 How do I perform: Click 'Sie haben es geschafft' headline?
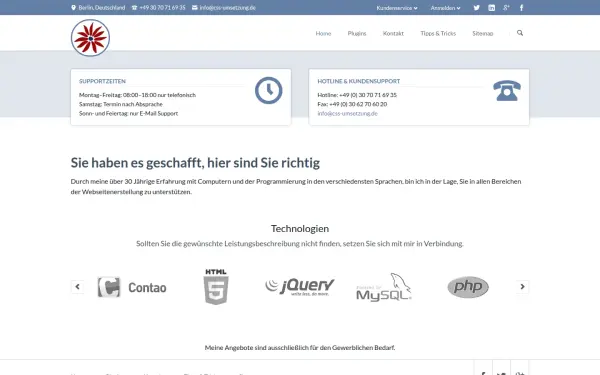[195, 163]
